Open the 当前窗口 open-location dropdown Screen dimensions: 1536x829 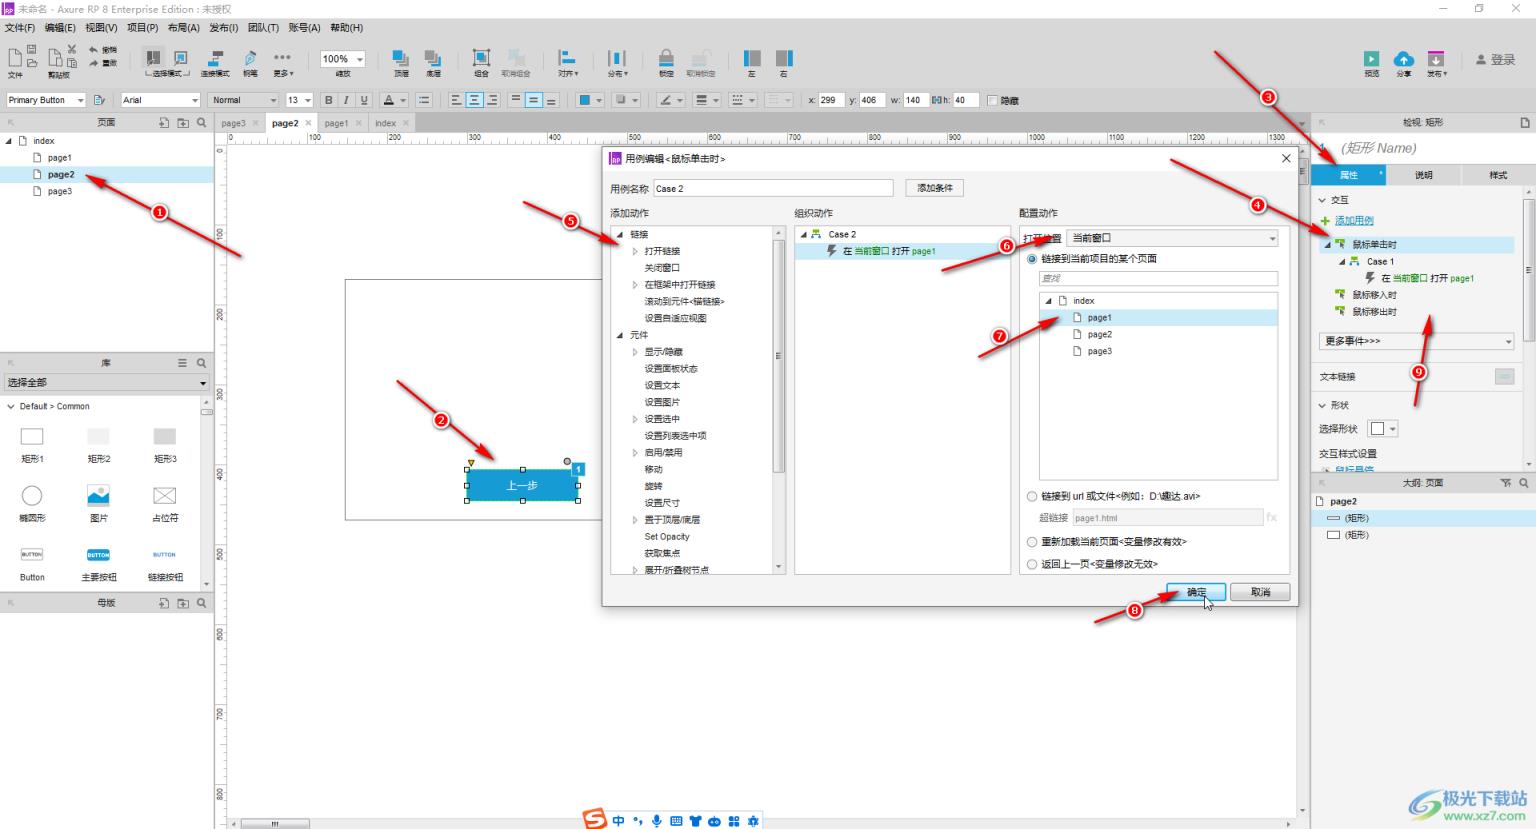tap(1172, 238)
